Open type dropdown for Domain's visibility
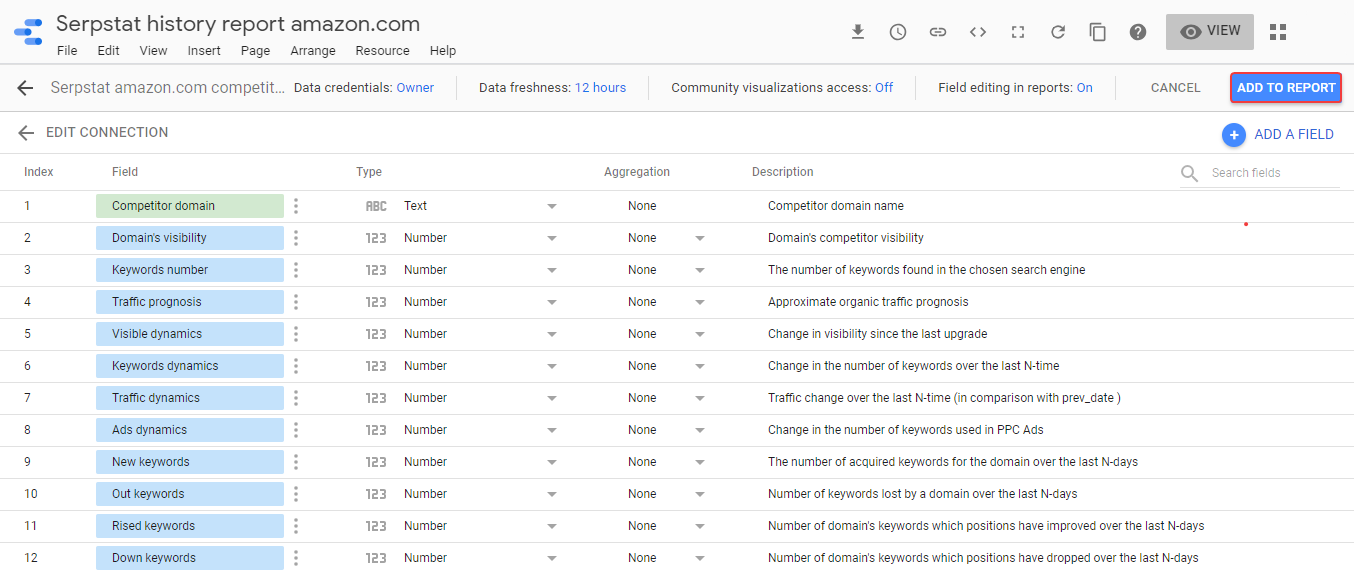This screenshot has height=574, width=1354. pos(552,238)
